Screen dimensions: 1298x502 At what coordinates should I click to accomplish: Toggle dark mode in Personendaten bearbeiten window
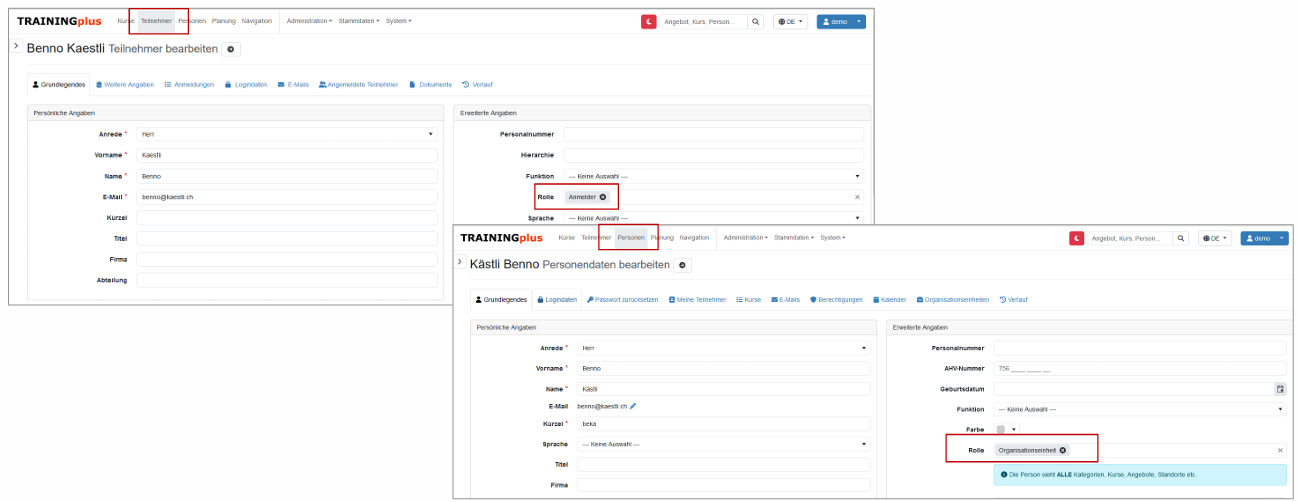point(1077,238)
